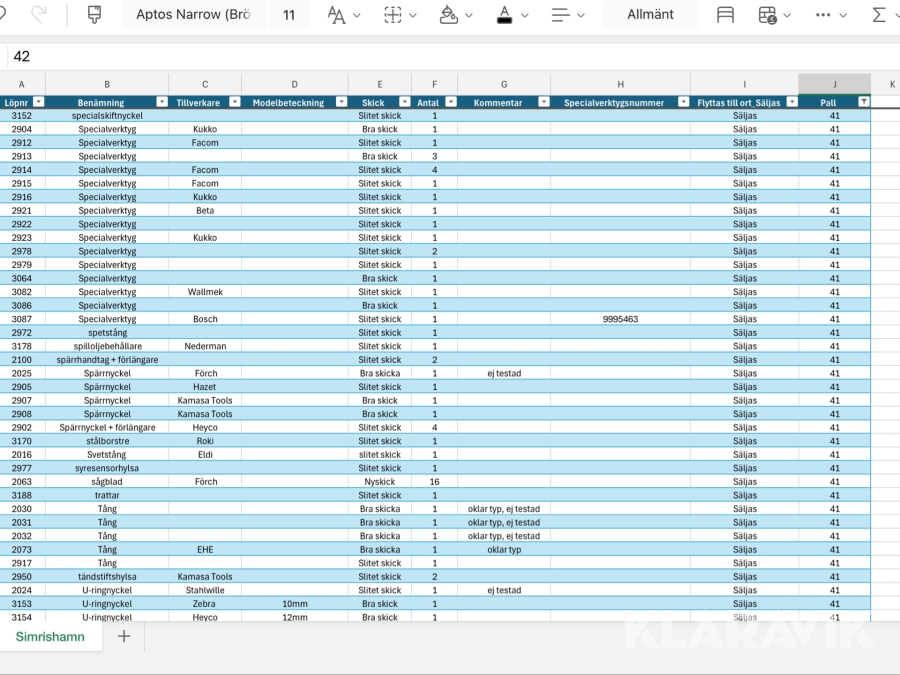
Task: Open the AutoSum sigma function
Action: pos(879,15)
